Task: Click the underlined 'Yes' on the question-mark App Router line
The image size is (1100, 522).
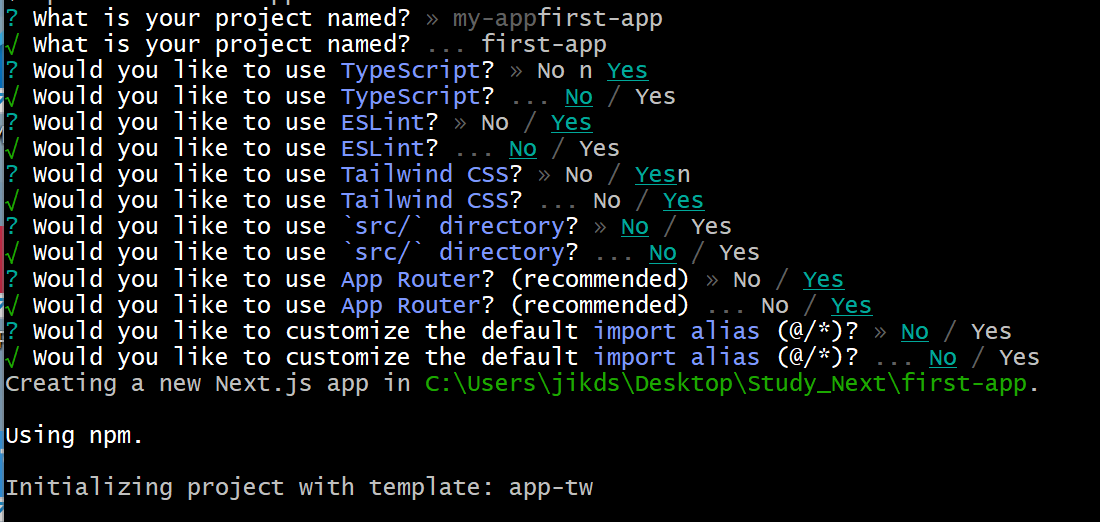Action: tap(824, 280)
